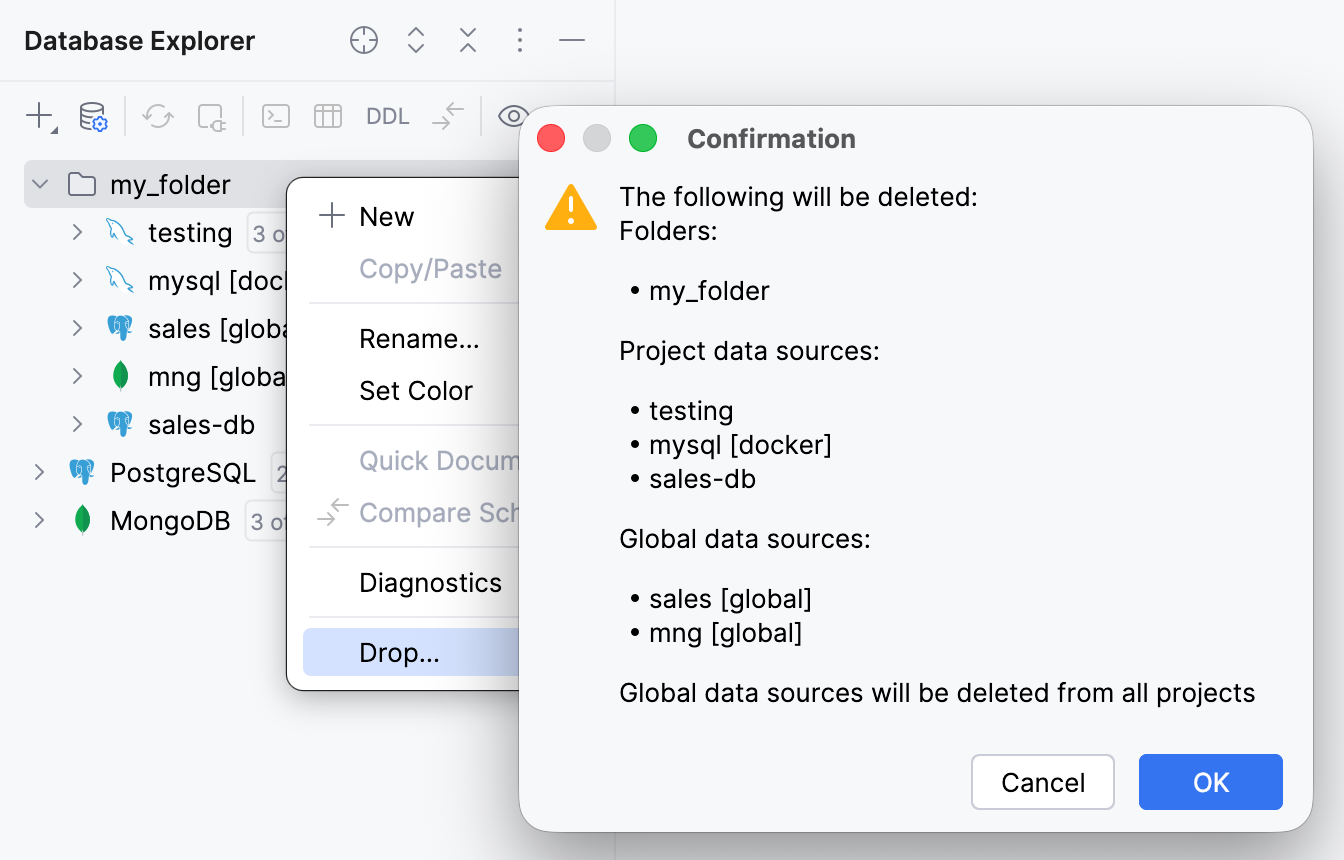Expand the MongoDB node
This screenshot has width=1344, height=860.
(40, 521)
